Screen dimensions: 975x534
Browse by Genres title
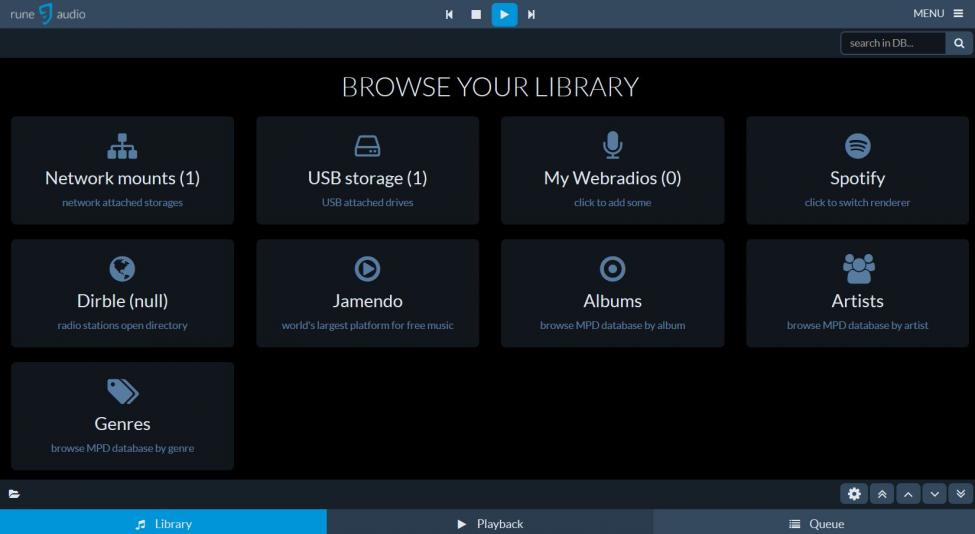pos(122,424)
